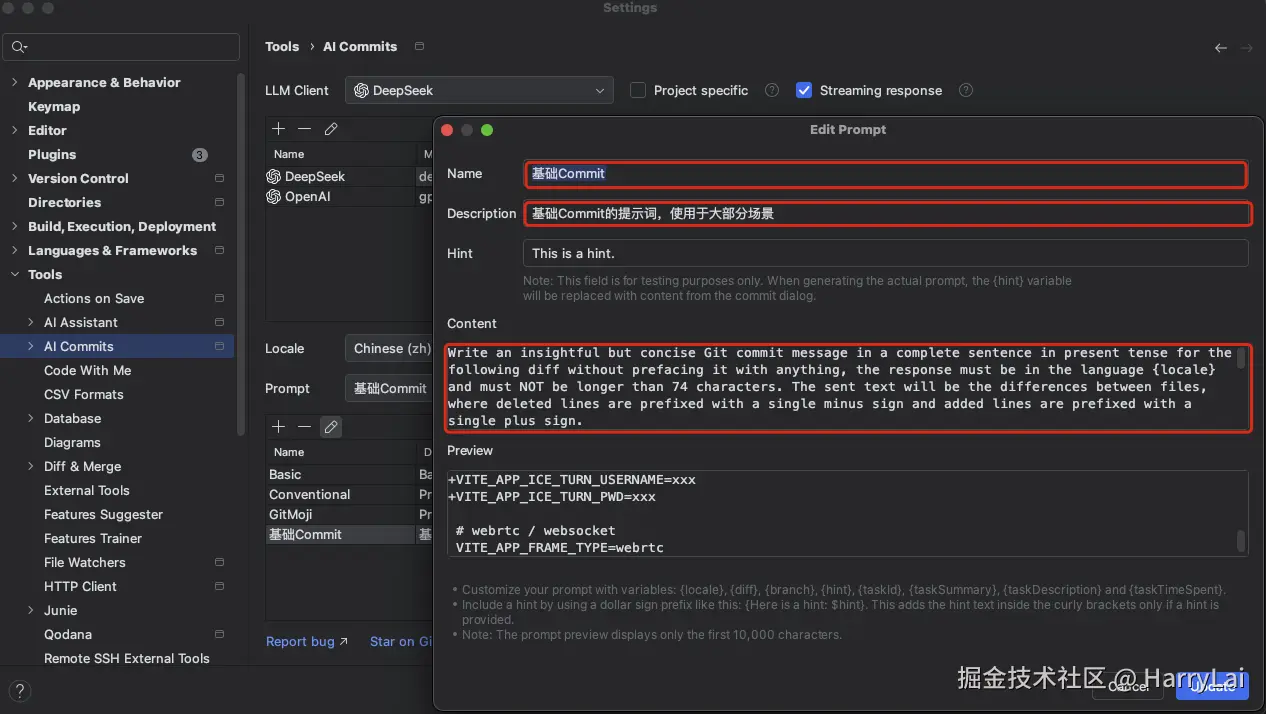Click the Description field in Edit Prompt
This screenshot has height=714, width=1266.
[x=888, y=213]
